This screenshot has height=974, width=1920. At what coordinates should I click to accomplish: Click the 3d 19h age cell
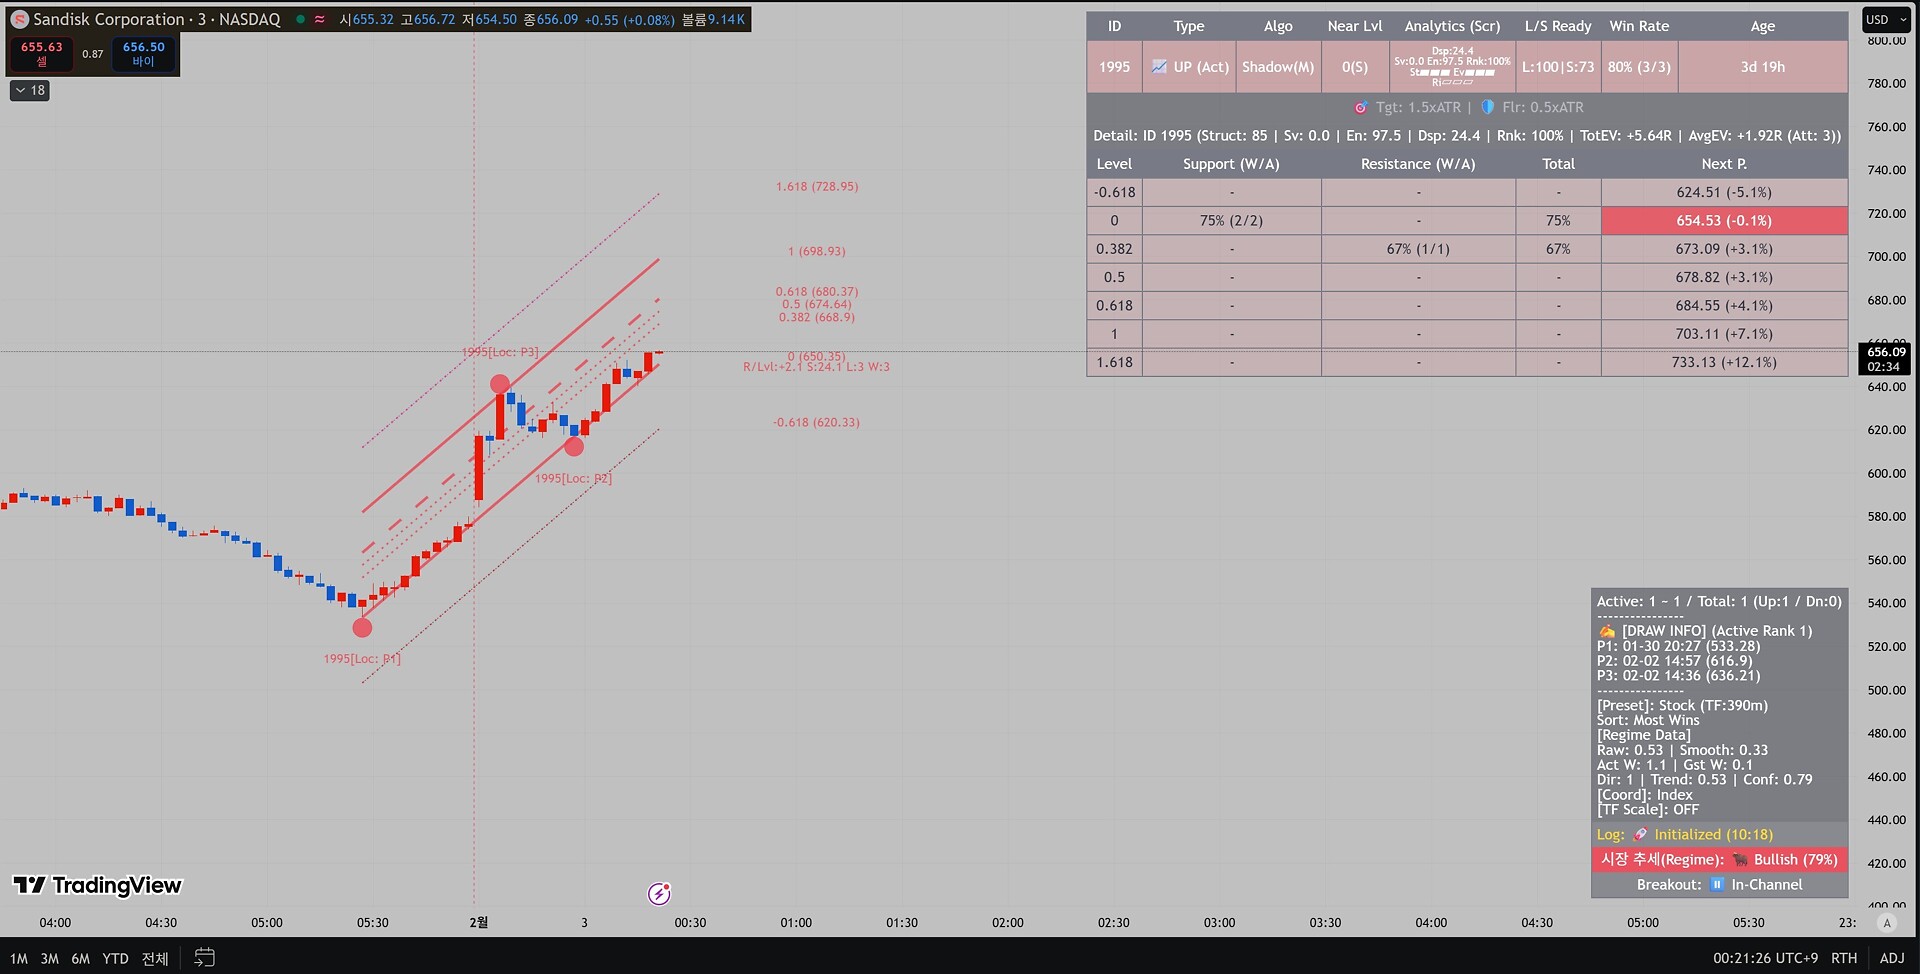[1763, 67]
